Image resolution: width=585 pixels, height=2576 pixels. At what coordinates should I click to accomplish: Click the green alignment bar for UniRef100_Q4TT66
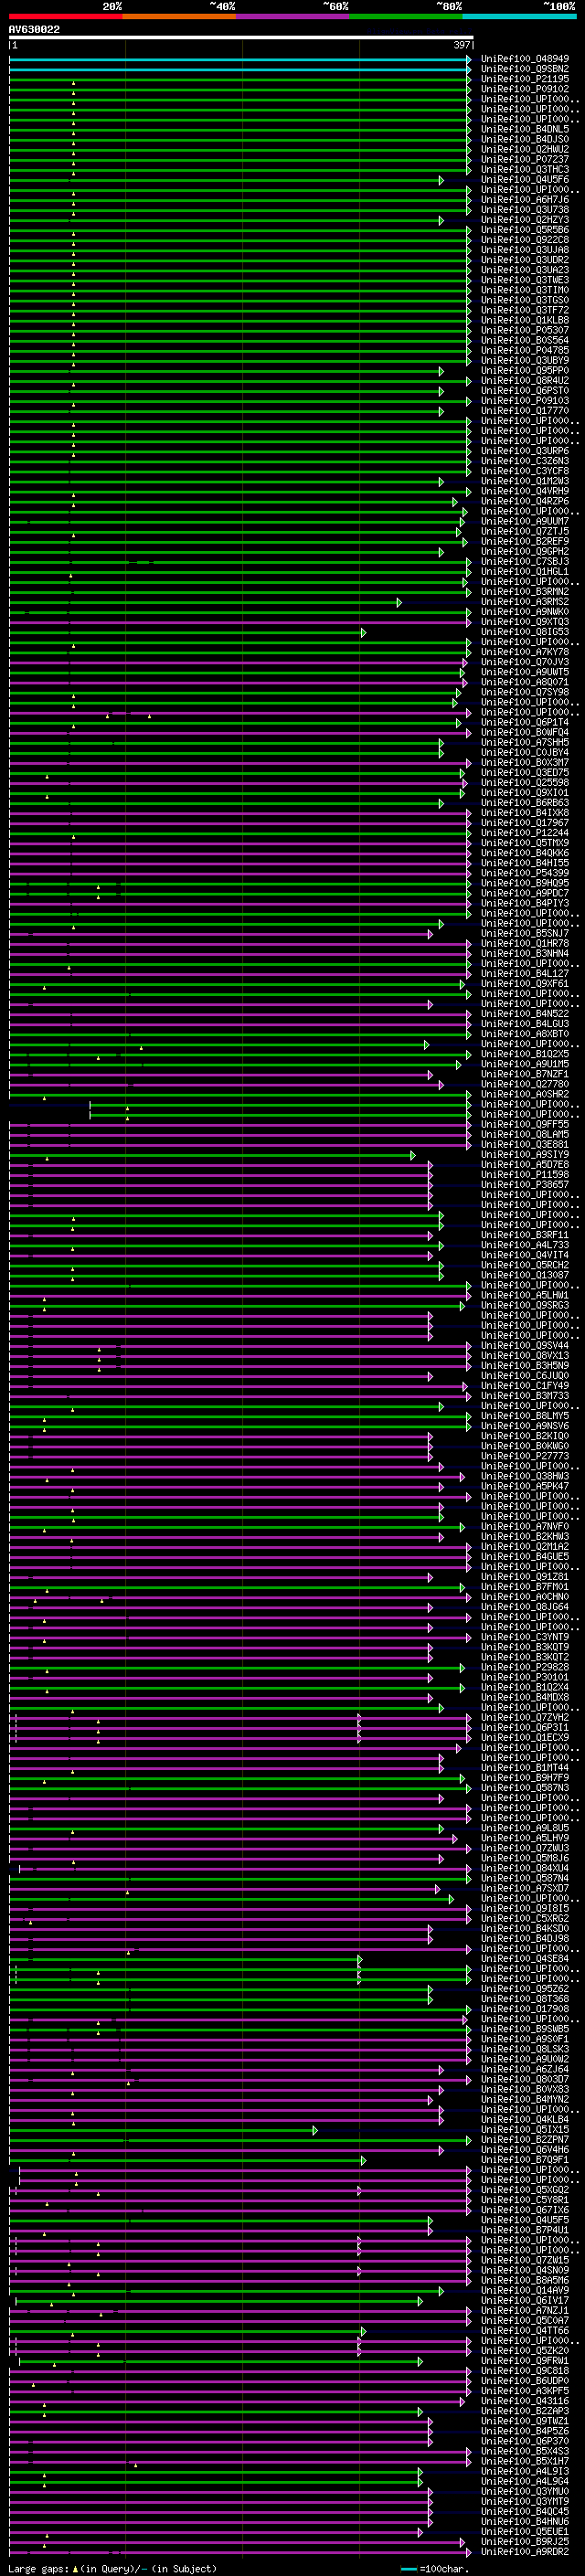187,2331
